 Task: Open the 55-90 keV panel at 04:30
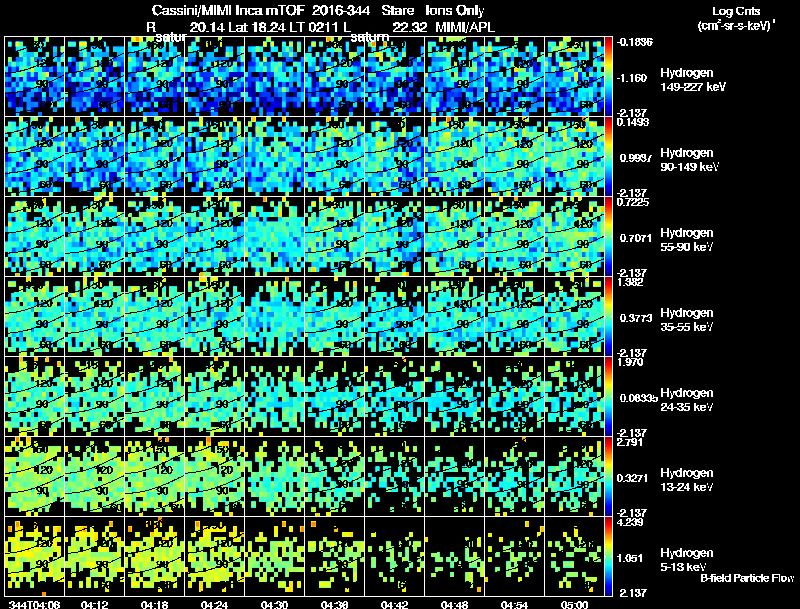click(x=274, y=236)
